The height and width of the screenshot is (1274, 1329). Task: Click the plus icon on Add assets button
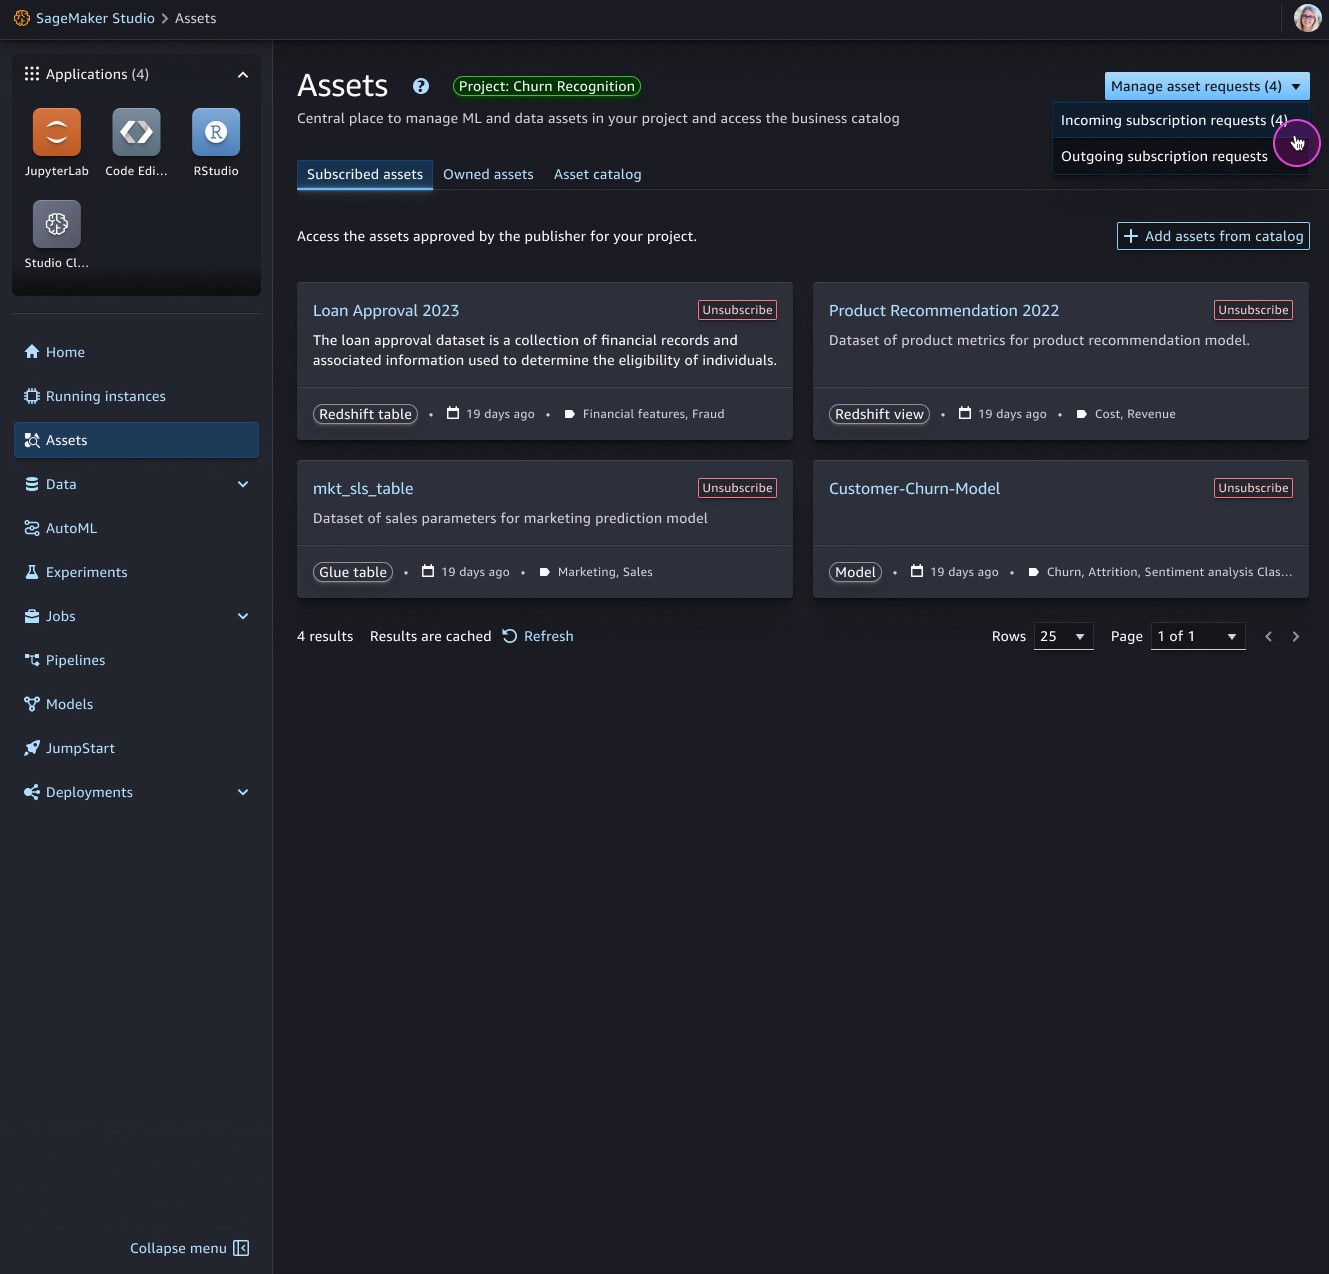(x=1131, y=236)
